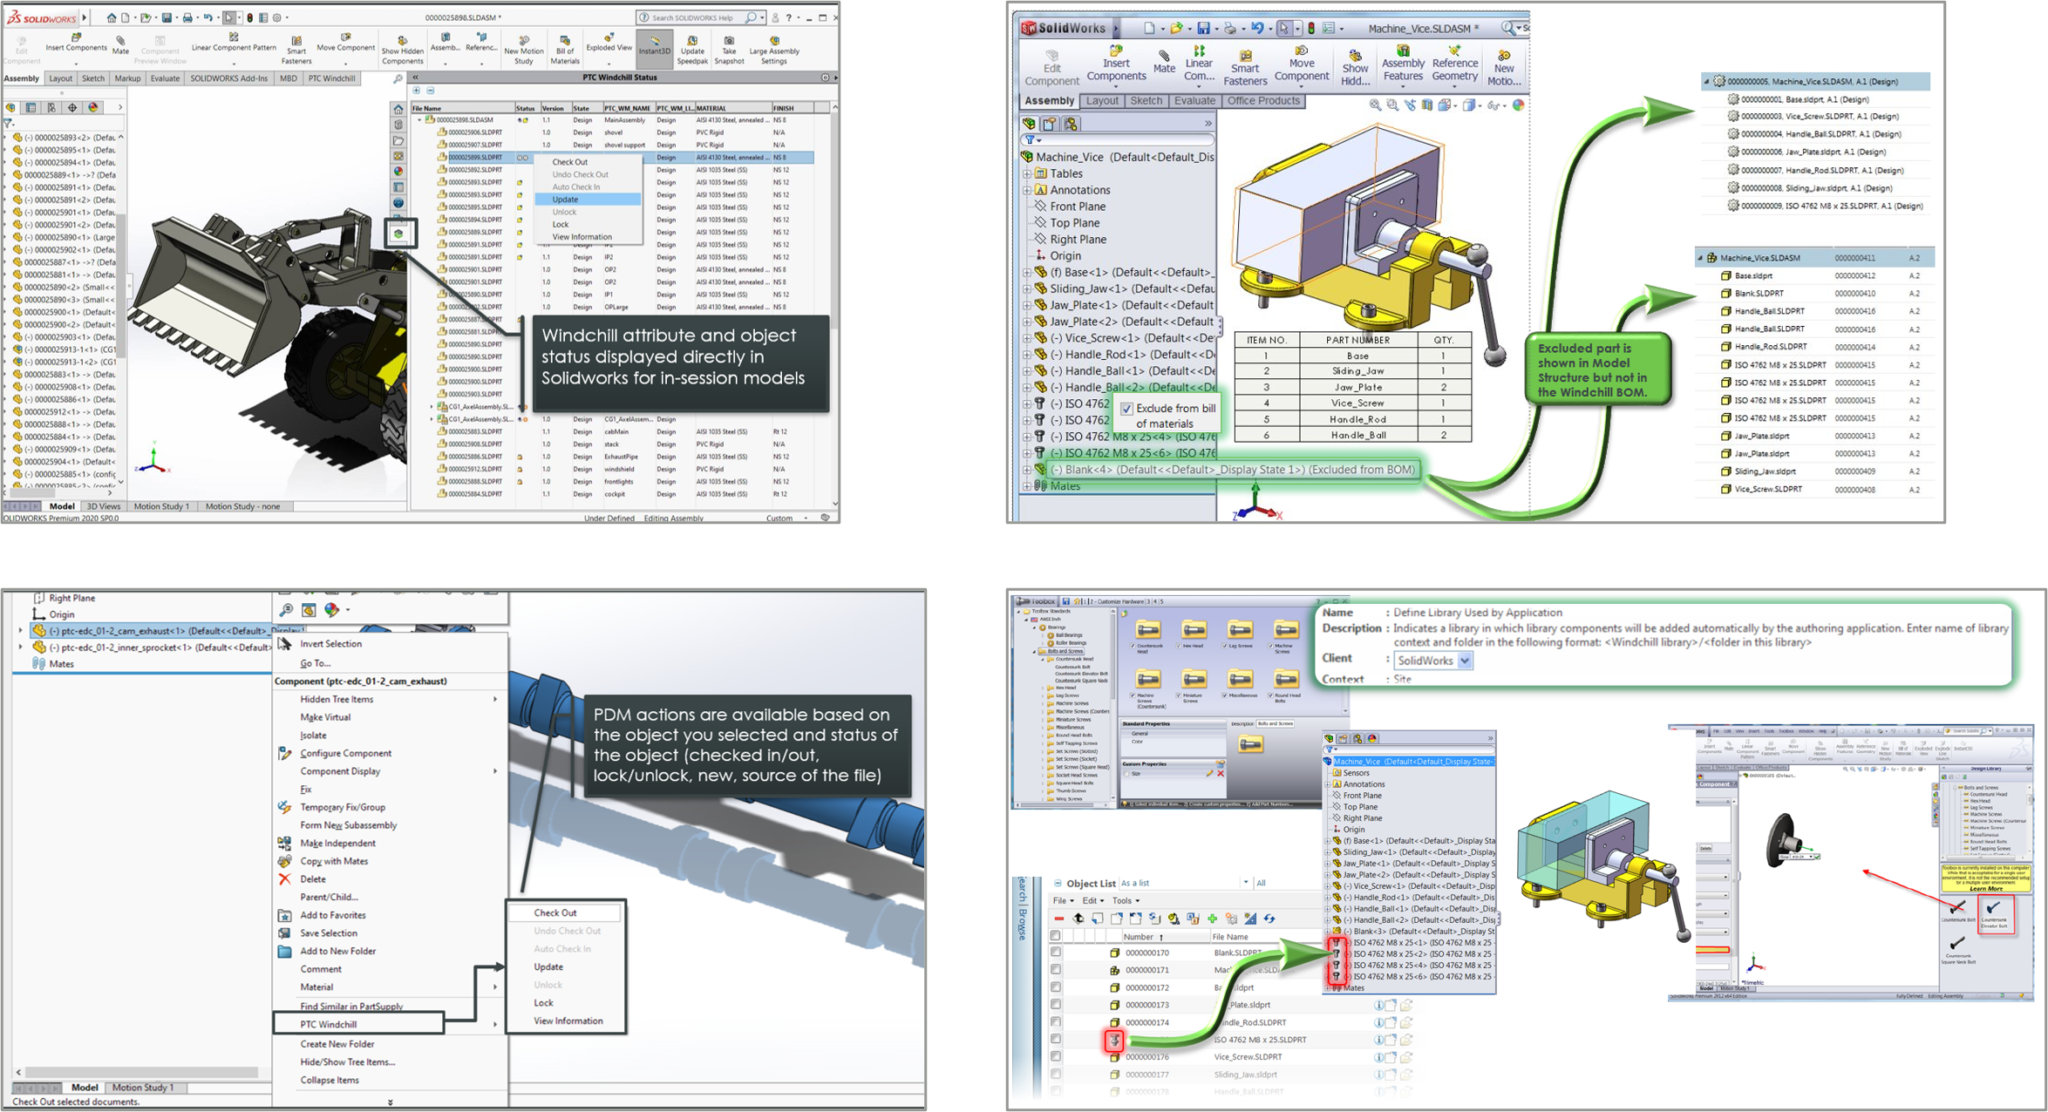Click the Search SOLIDWORKS Help field
This screenshot has height=1112, width=2048.
692,17
